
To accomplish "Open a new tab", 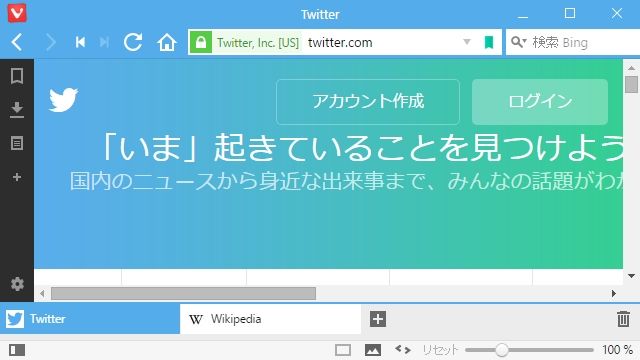I will tap(378, 319).
